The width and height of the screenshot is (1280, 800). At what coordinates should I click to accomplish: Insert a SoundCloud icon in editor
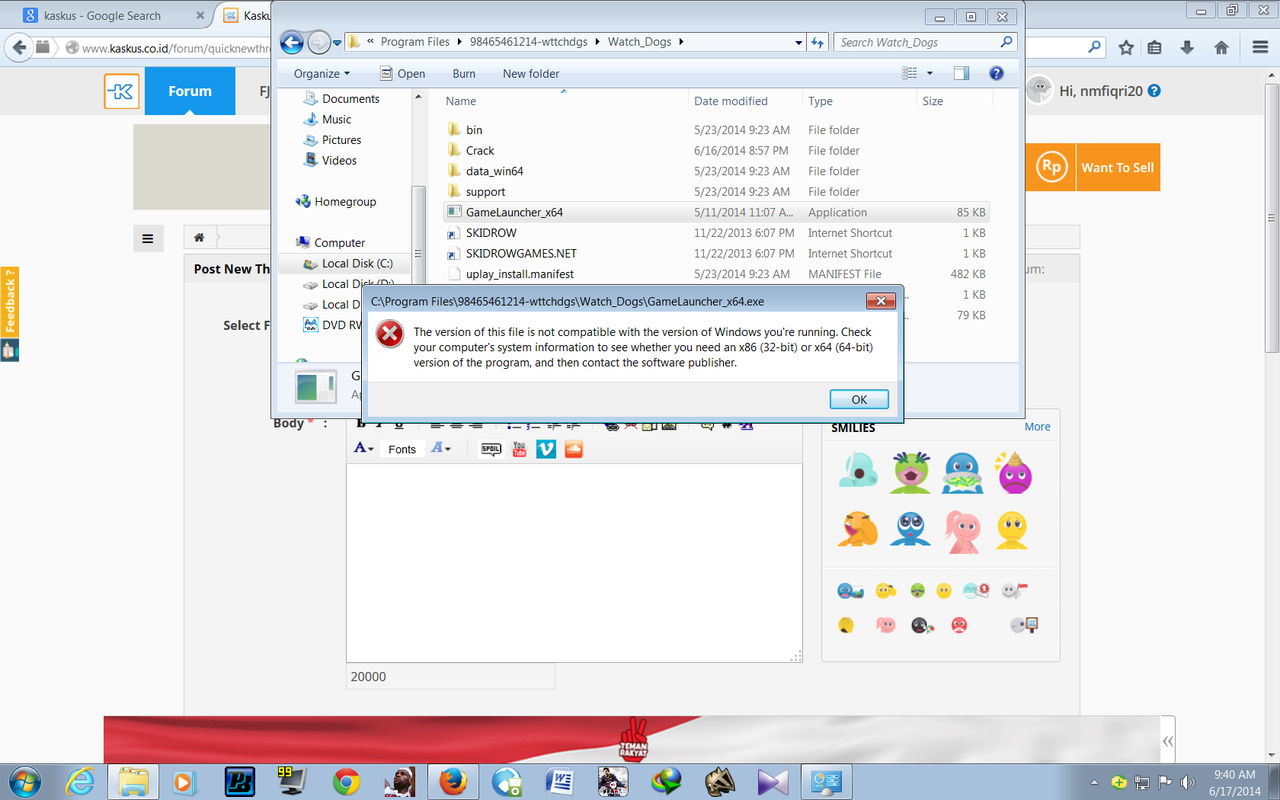[573, 449]
